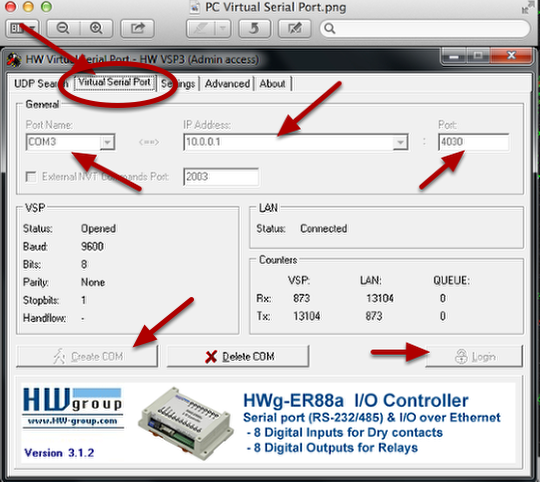
Task: Click the LAN Rx counter 13104
Action: coord(380,298)
